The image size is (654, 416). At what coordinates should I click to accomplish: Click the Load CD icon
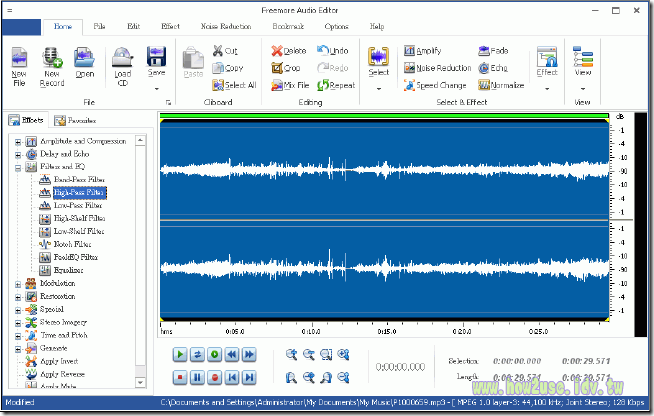122,58
